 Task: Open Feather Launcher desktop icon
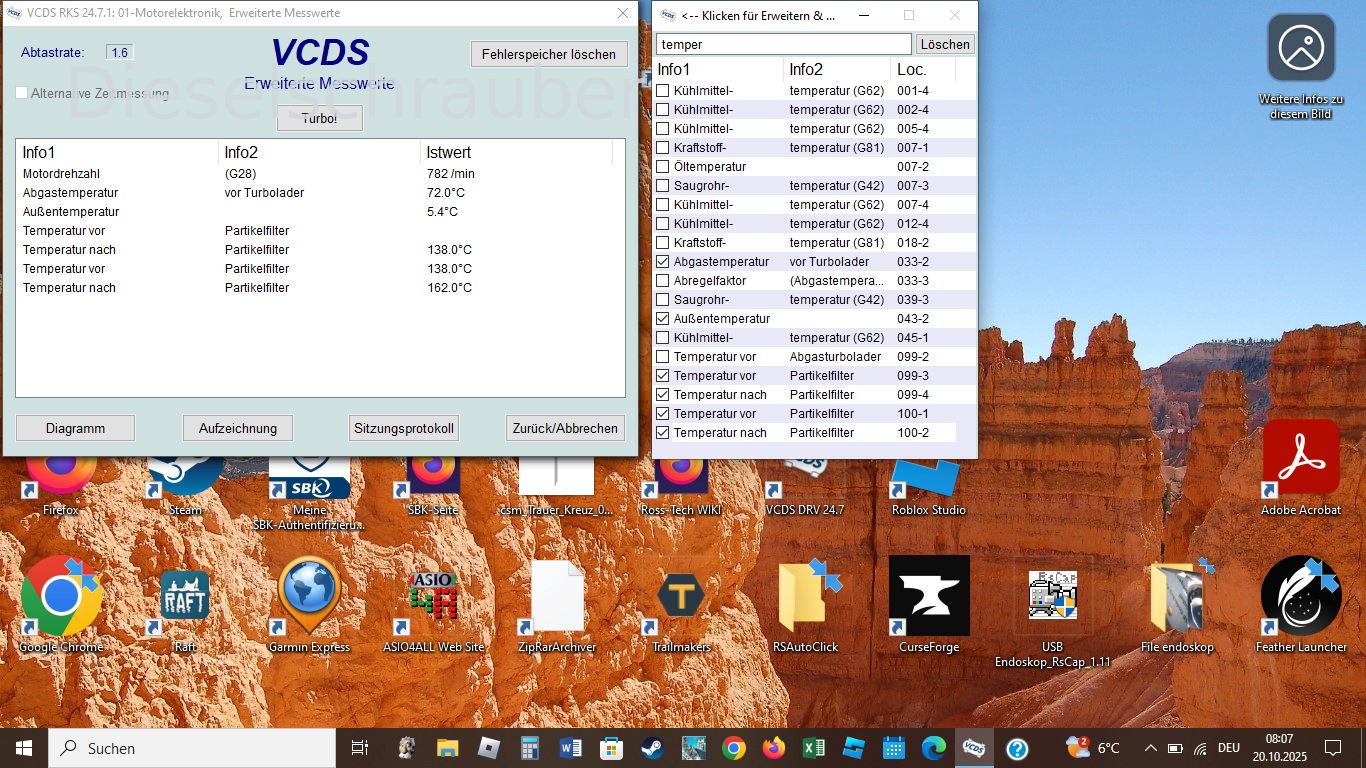pos(1300,598)
